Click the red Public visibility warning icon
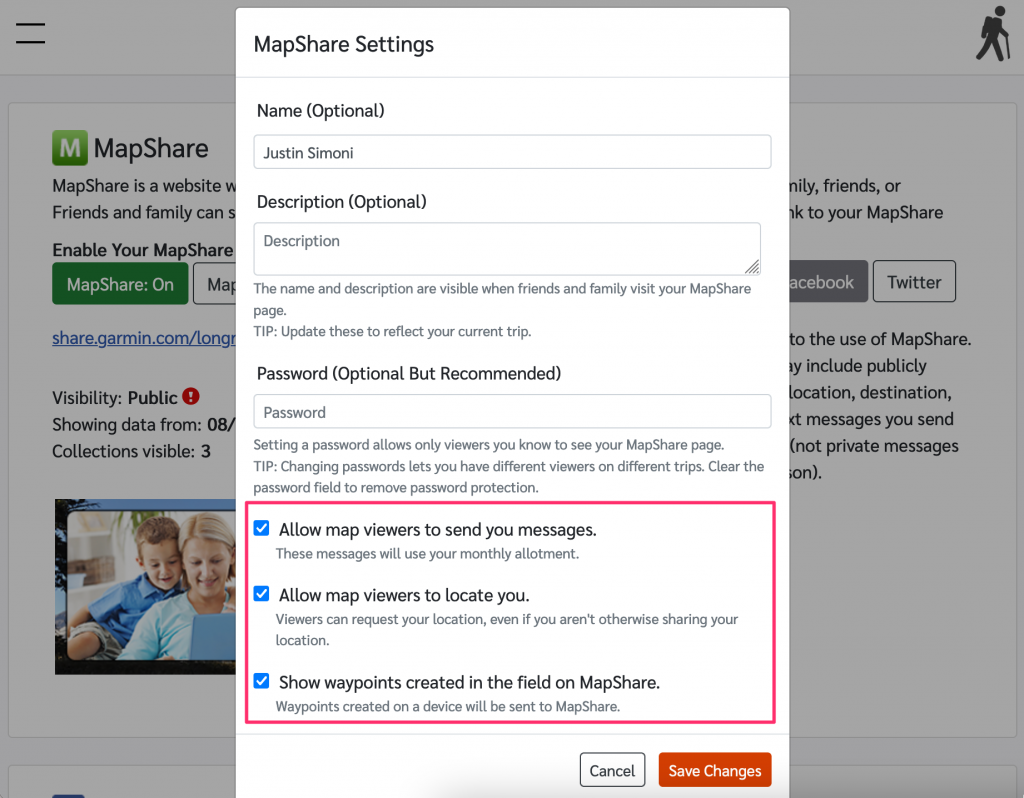Viewport: 1024px width, 798px height. click(192, 397)
